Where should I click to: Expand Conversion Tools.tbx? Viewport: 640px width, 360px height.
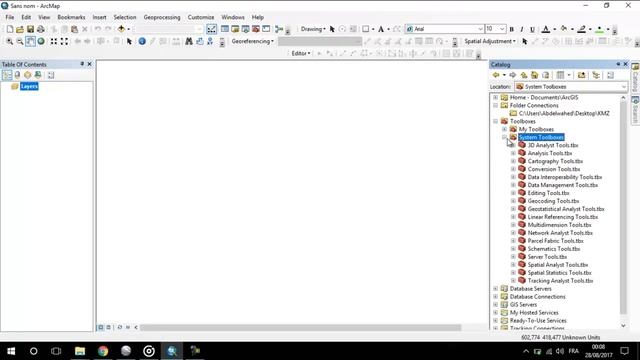pos(513,169)
